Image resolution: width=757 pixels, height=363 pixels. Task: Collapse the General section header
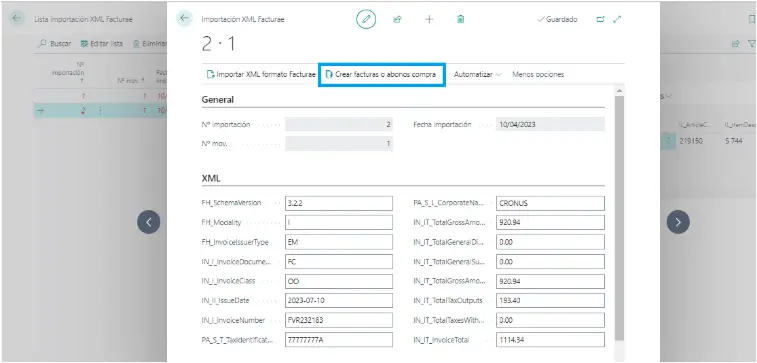click(x=218, y=99)
